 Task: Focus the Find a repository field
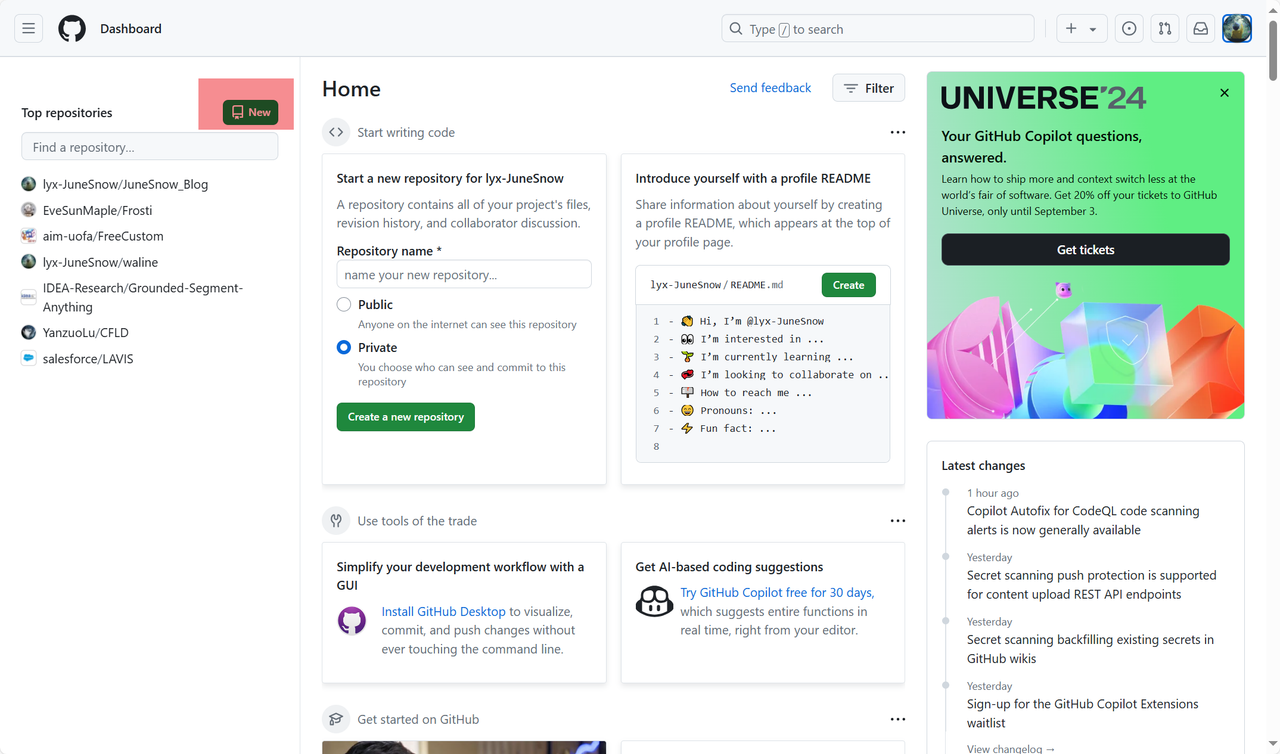pos(150,147)
